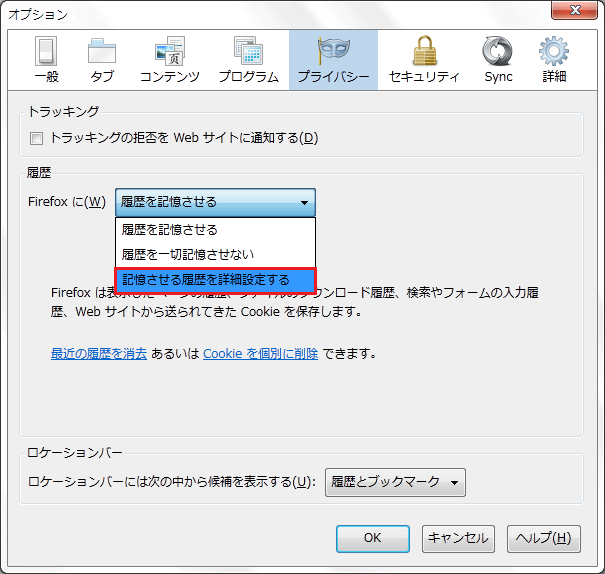Collapse the Firefox 履歴 mode dropdown

pyautogui.click(x=215, y=202)
